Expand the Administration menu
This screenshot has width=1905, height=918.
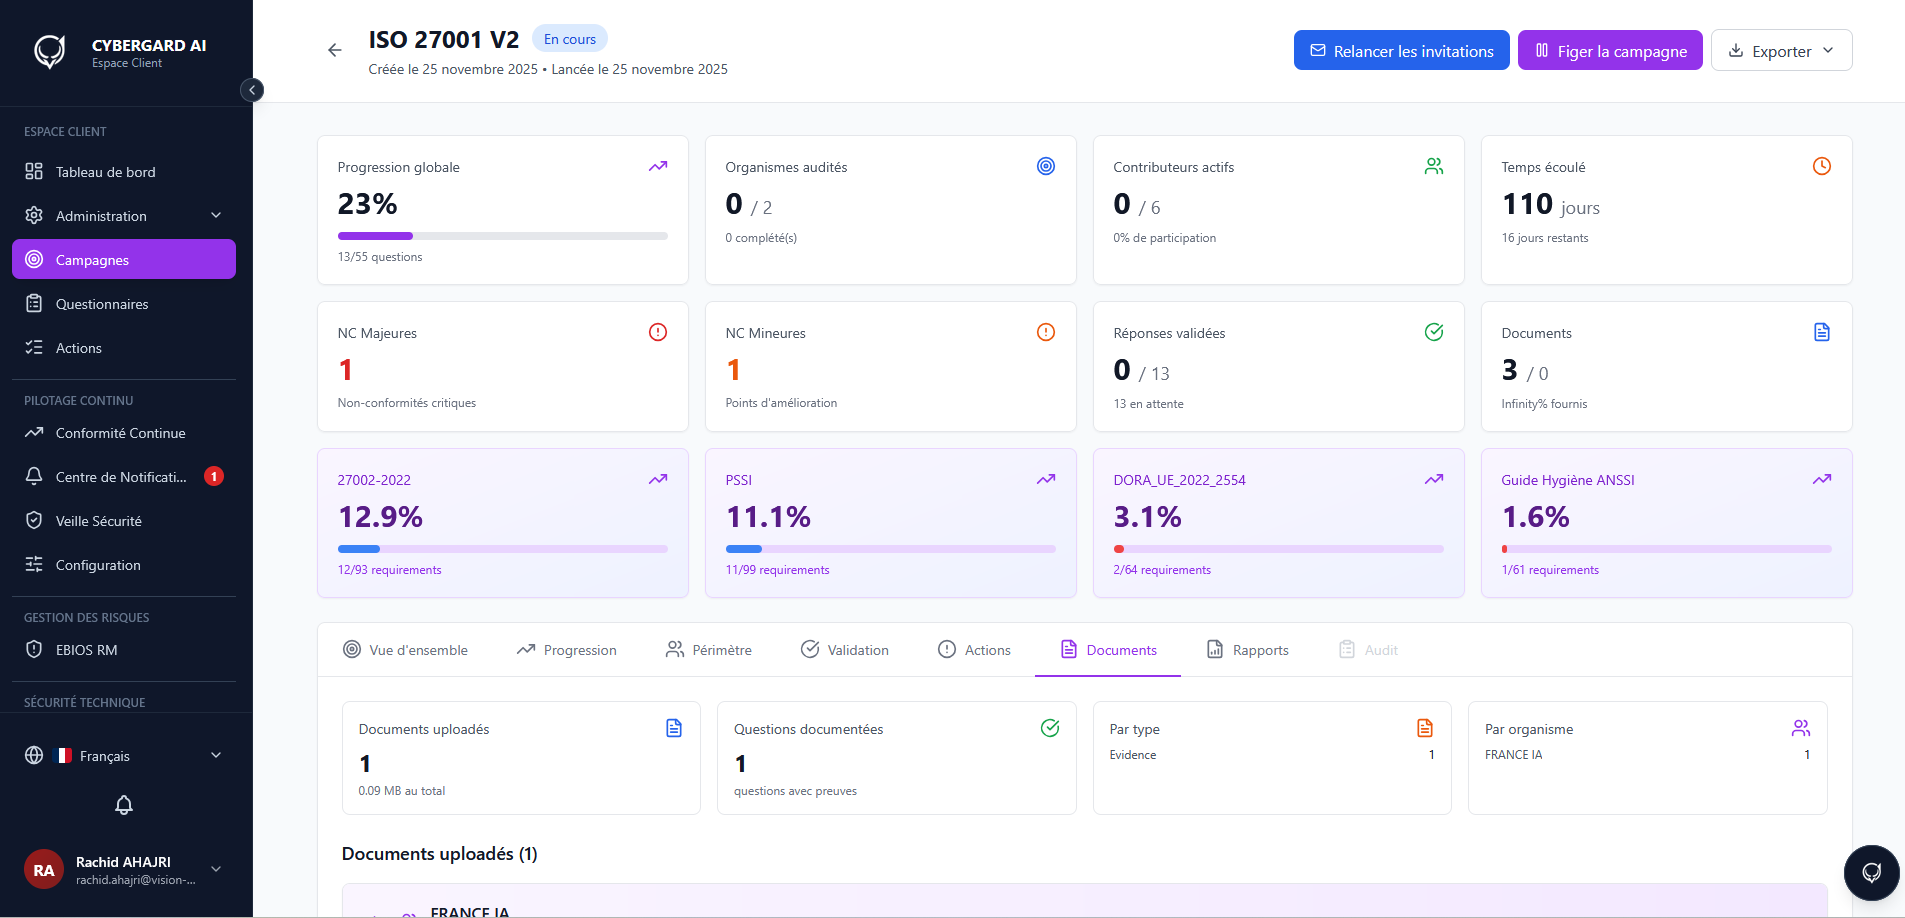[x=124, y=216]
